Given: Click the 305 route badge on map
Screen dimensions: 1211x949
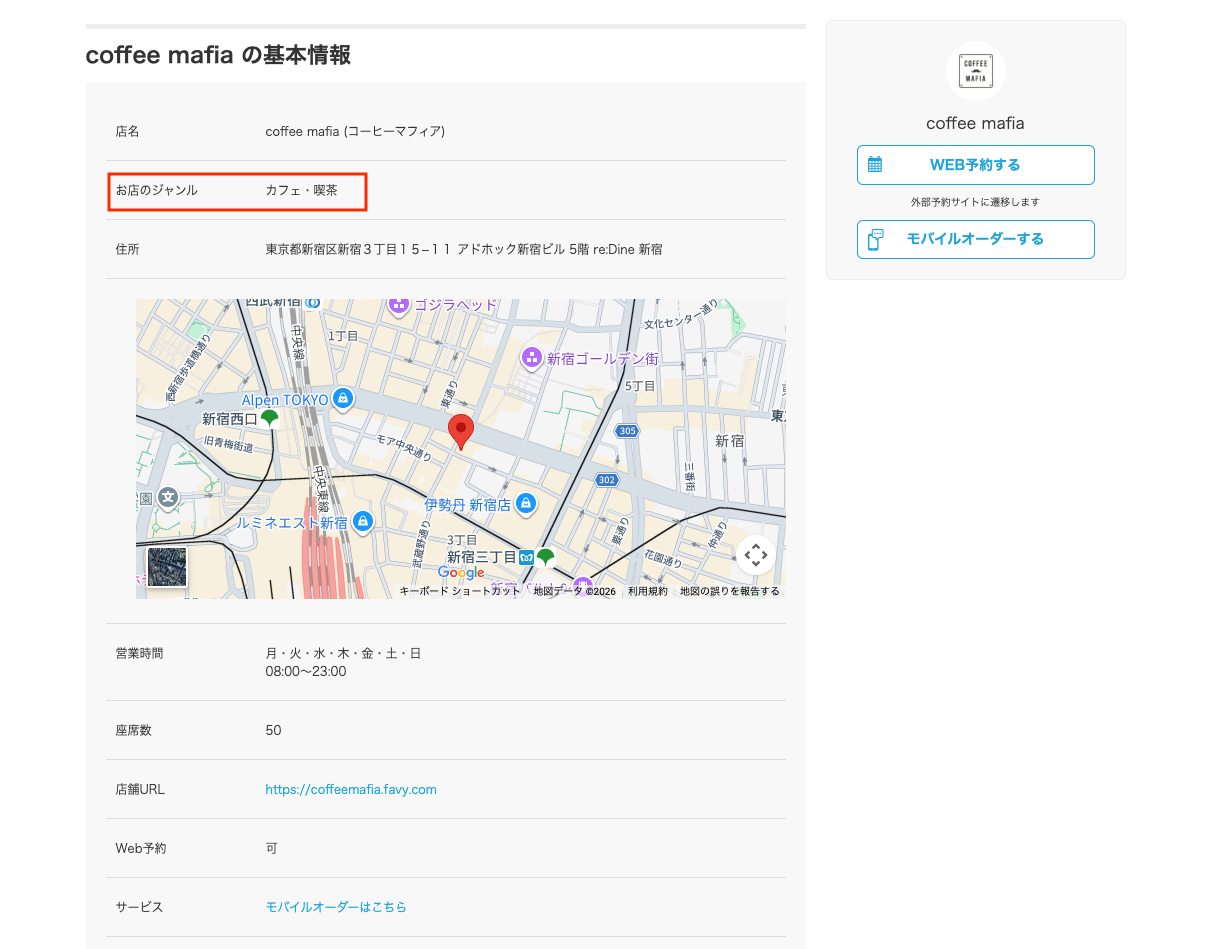Looking at the screenshot, I should coord(627,431).
